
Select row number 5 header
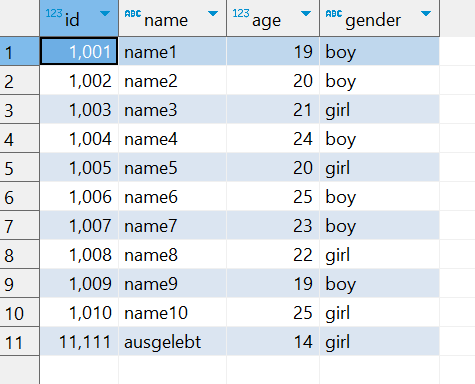click(19, 168)
